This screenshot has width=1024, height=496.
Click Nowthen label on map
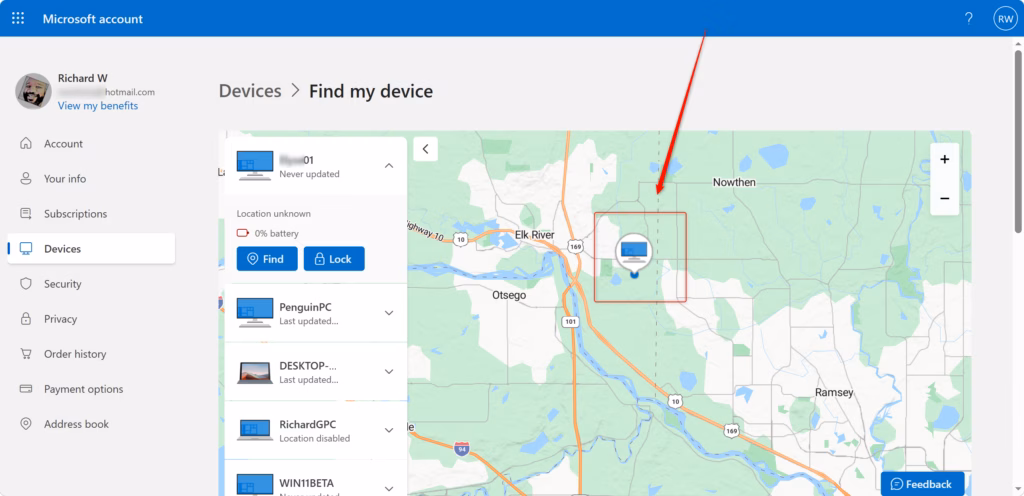(734, 183)
